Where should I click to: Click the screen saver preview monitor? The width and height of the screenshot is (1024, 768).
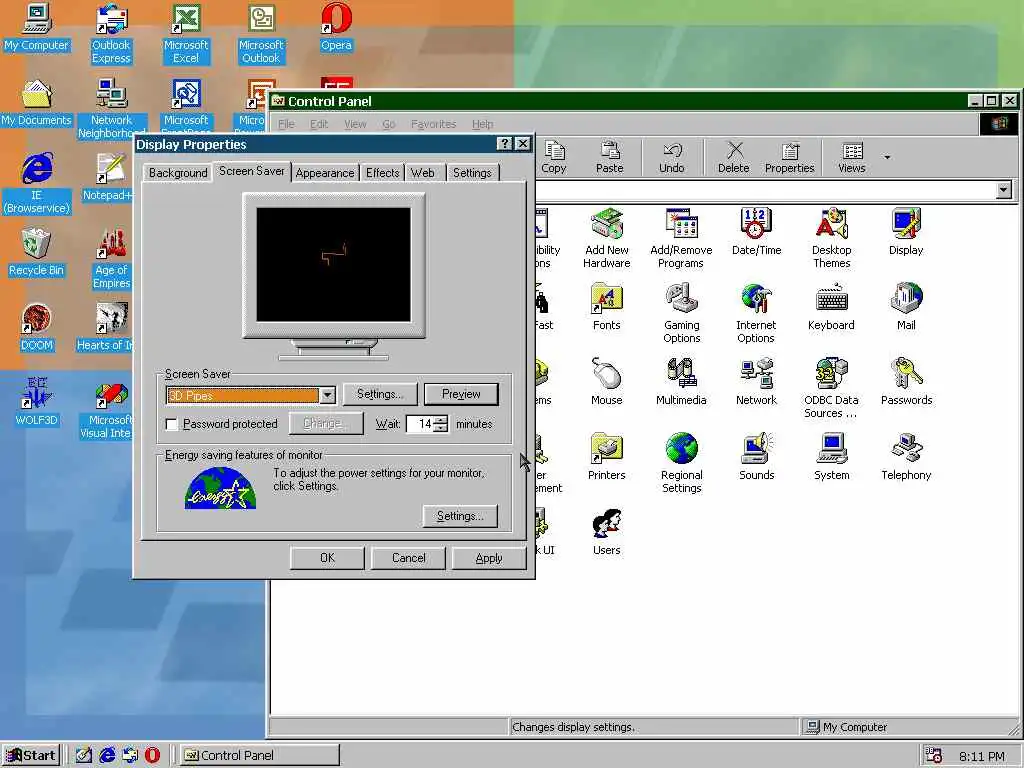[x=334, y=264]
